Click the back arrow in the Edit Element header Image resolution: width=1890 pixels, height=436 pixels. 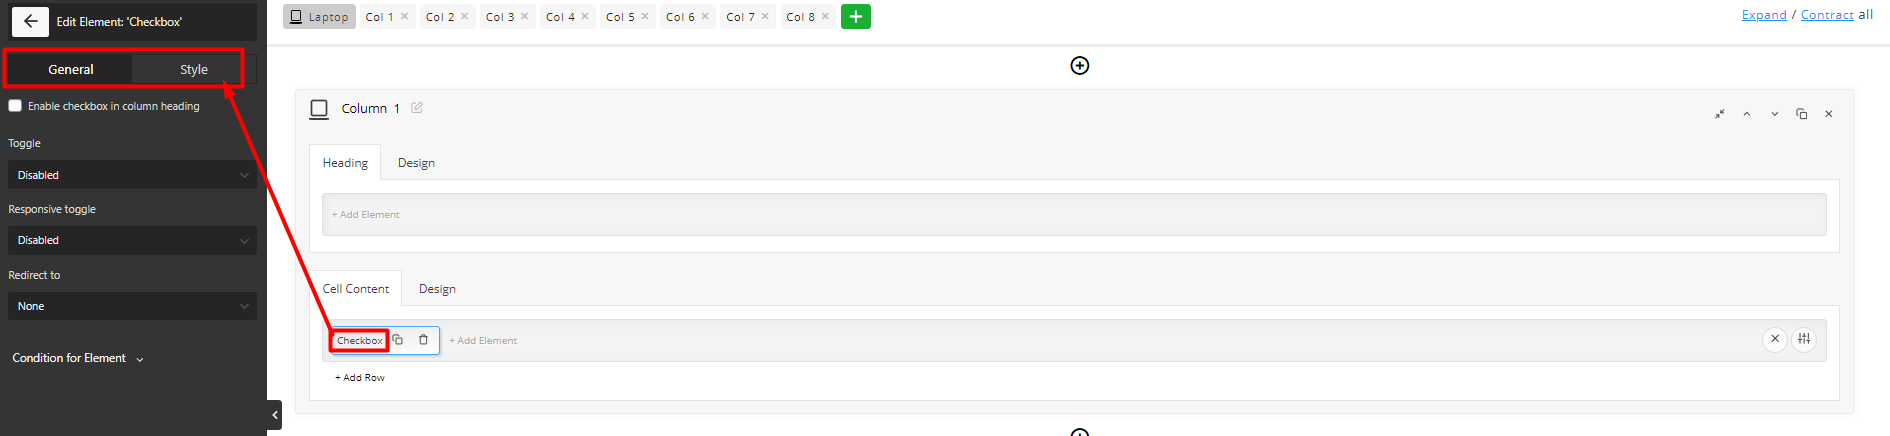[30, 21]
